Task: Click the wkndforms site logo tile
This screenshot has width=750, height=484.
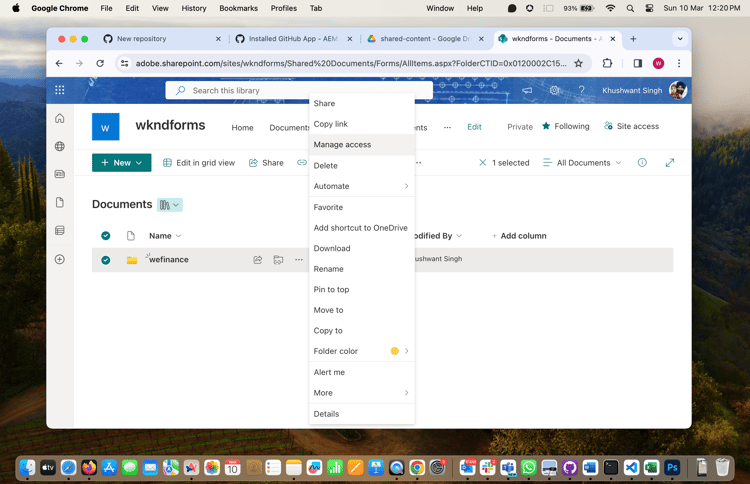Action: pyautogui.click(x=106, y=127)
